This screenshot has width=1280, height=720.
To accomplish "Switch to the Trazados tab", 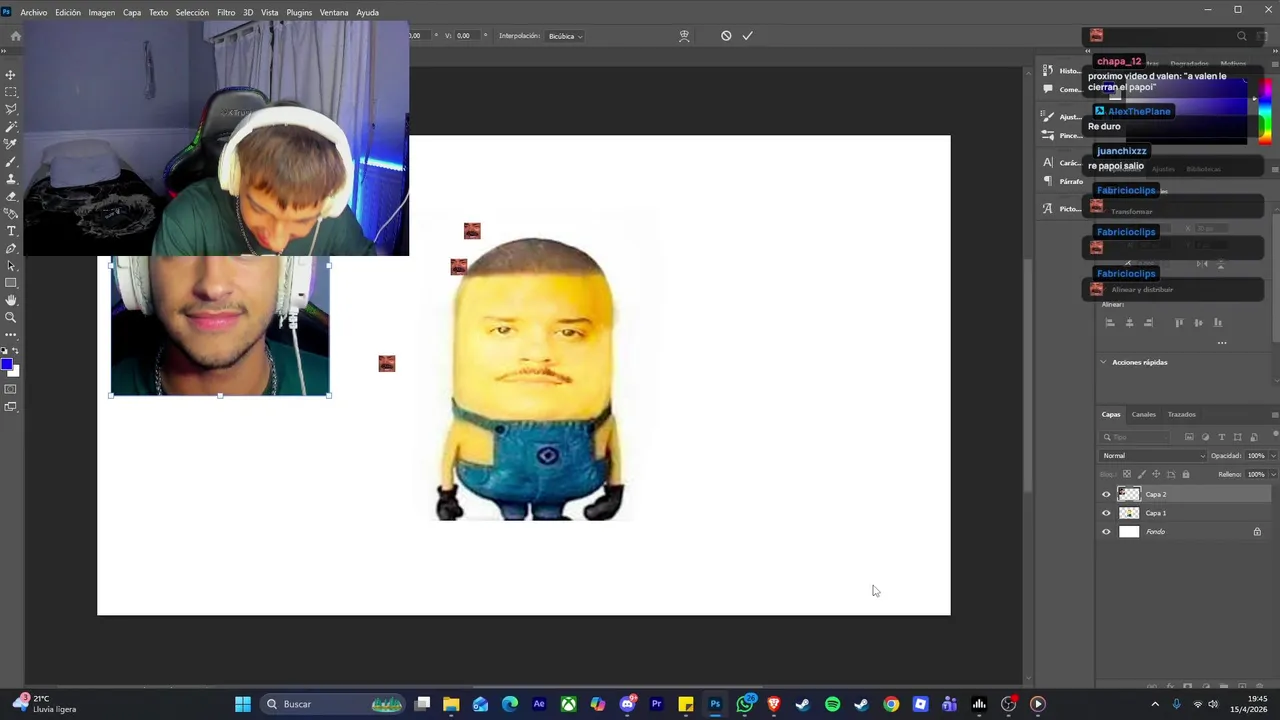I will click(1182, 414).
